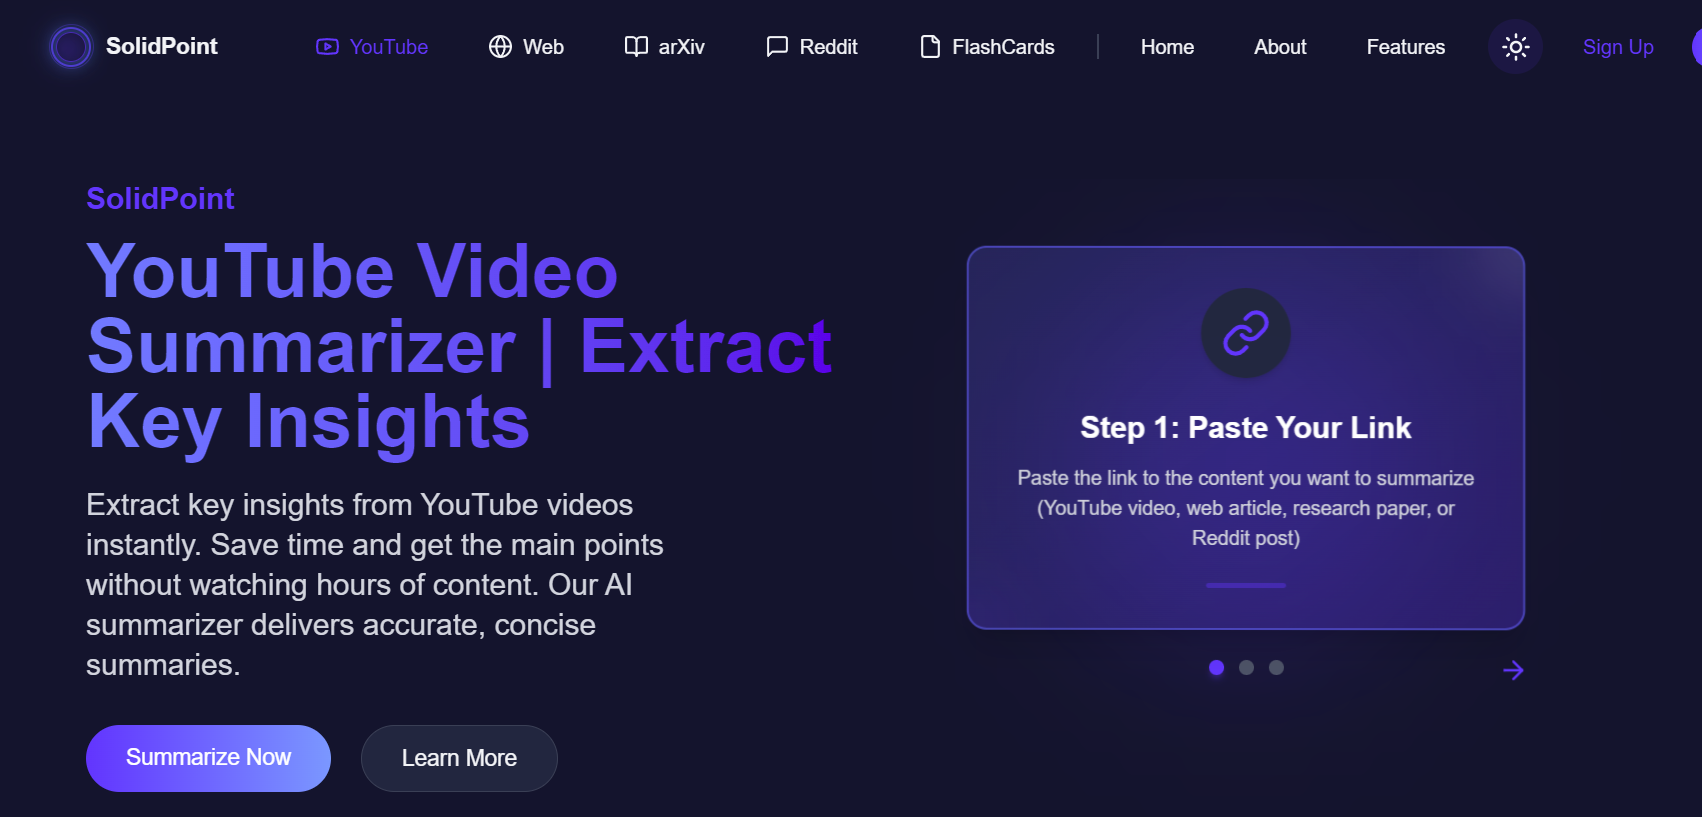The image size is (1702, 817).
Task: Select the third carousel dot indicator
Action: tap(1276, 668)
